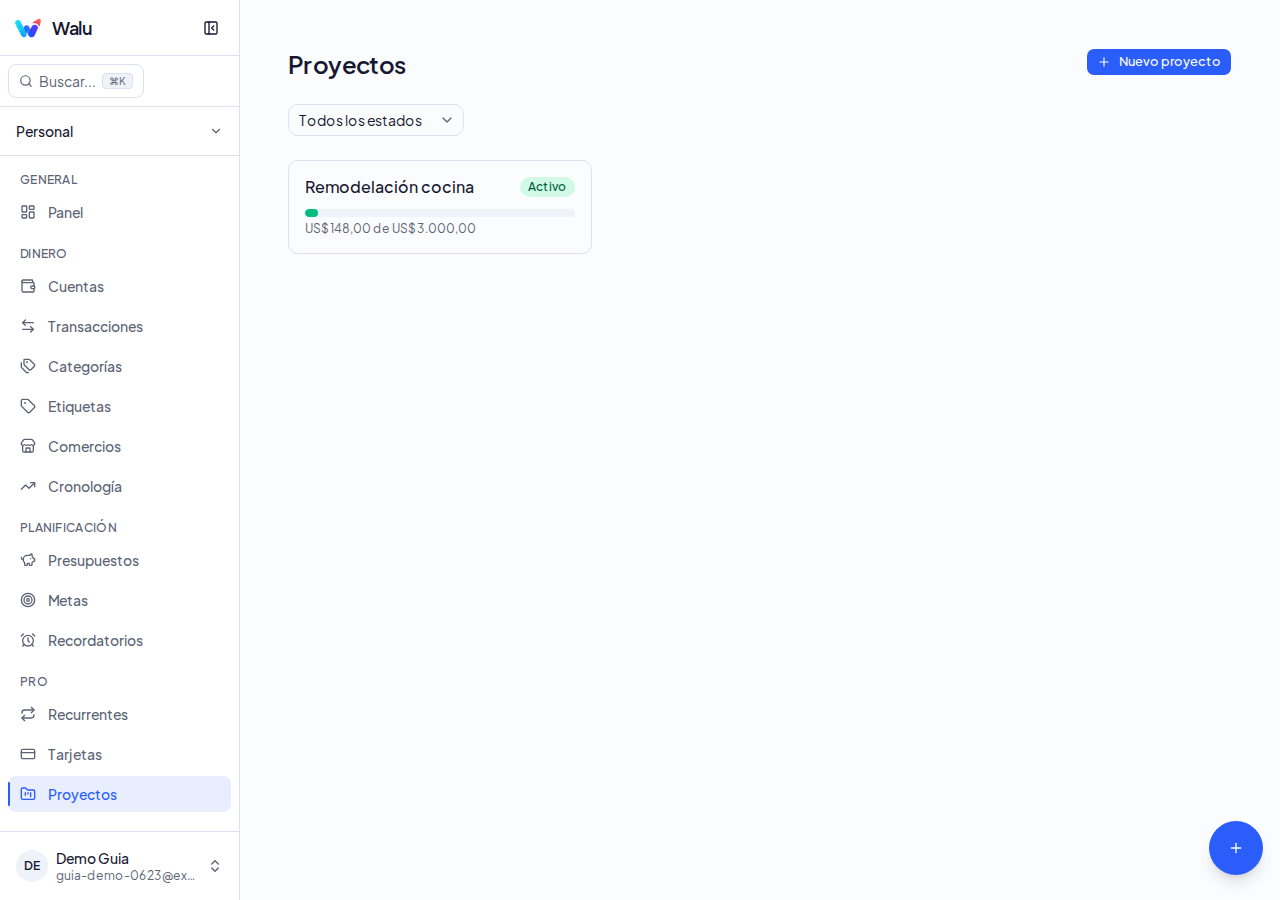Open Metas in the sidebar
The height and width of the screenshot is (900, 1280).
tap(120, 600)
